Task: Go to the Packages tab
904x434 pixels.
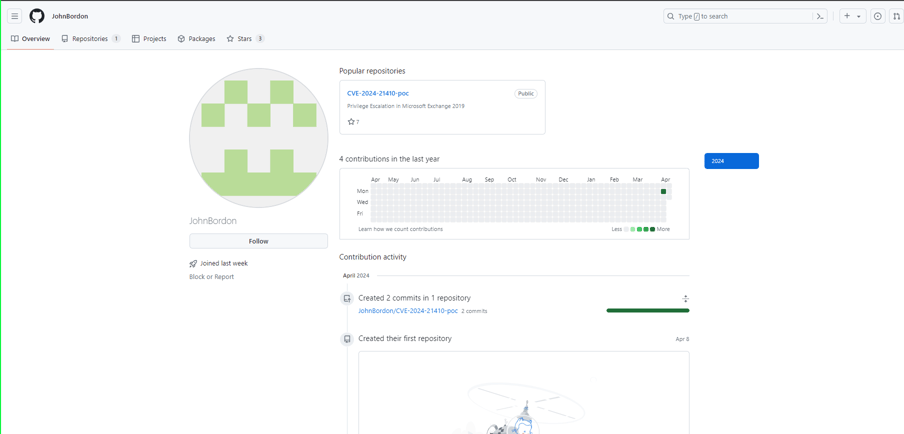Action: [196, 39]
